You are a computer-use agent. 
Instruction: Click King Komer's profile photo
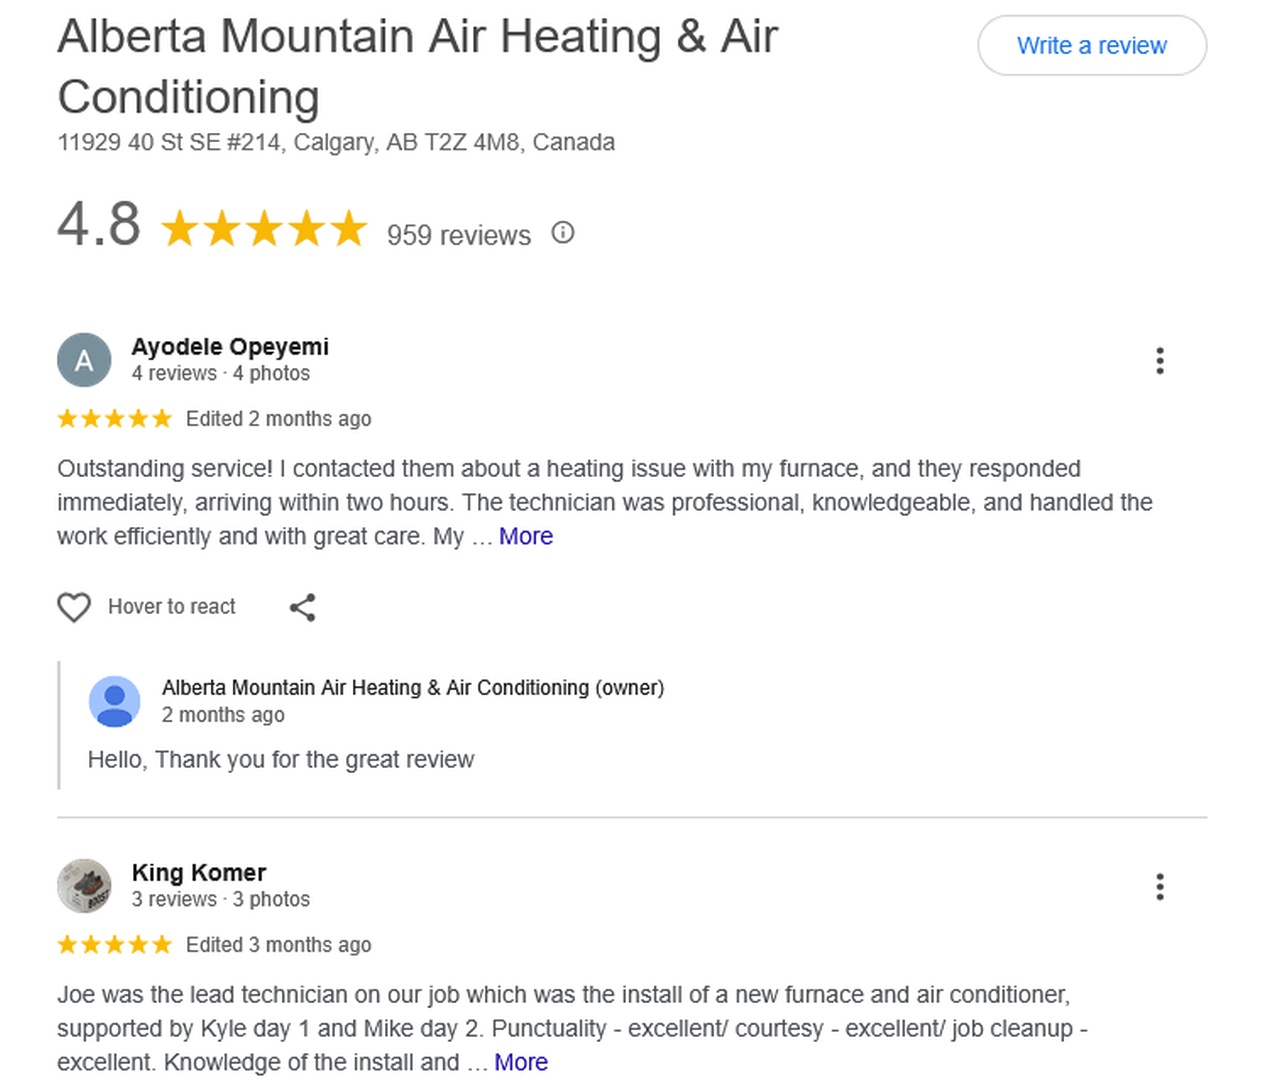pos(84,886)
